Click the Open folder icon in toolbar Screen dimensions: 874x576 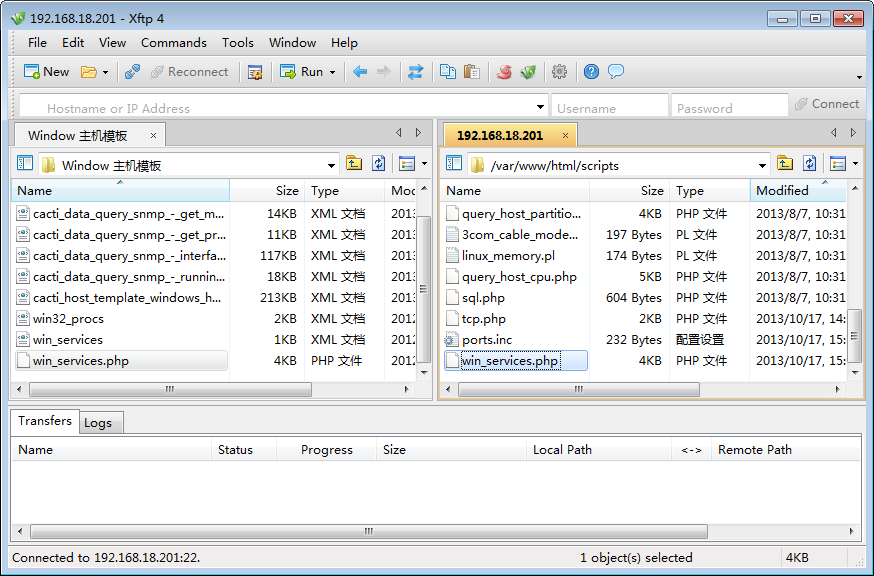(x=88, y=72)
